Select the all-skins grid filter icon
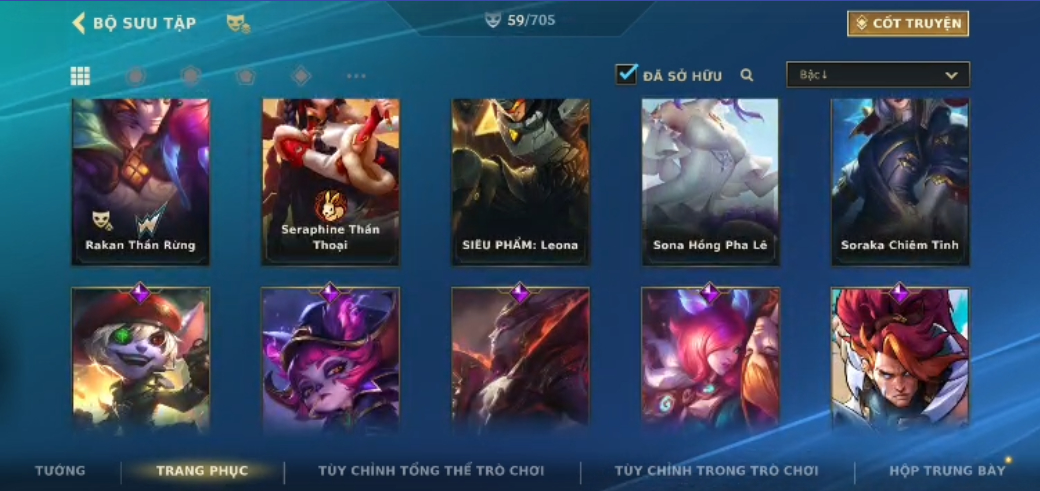Image resolution: width=1040 pixels, height=491 pixels. pyautogui.click(x=80, y=76)
